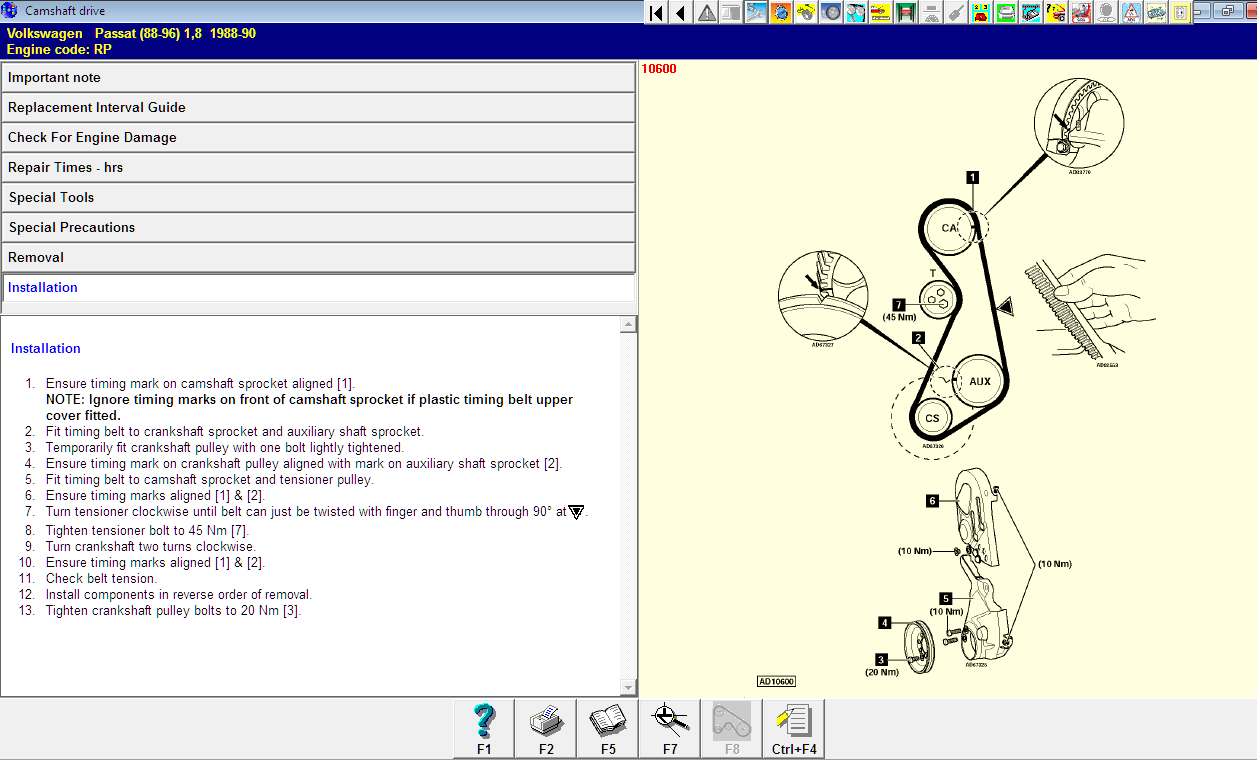Select the highlighted crossed wrenches icon

point(756,13)
